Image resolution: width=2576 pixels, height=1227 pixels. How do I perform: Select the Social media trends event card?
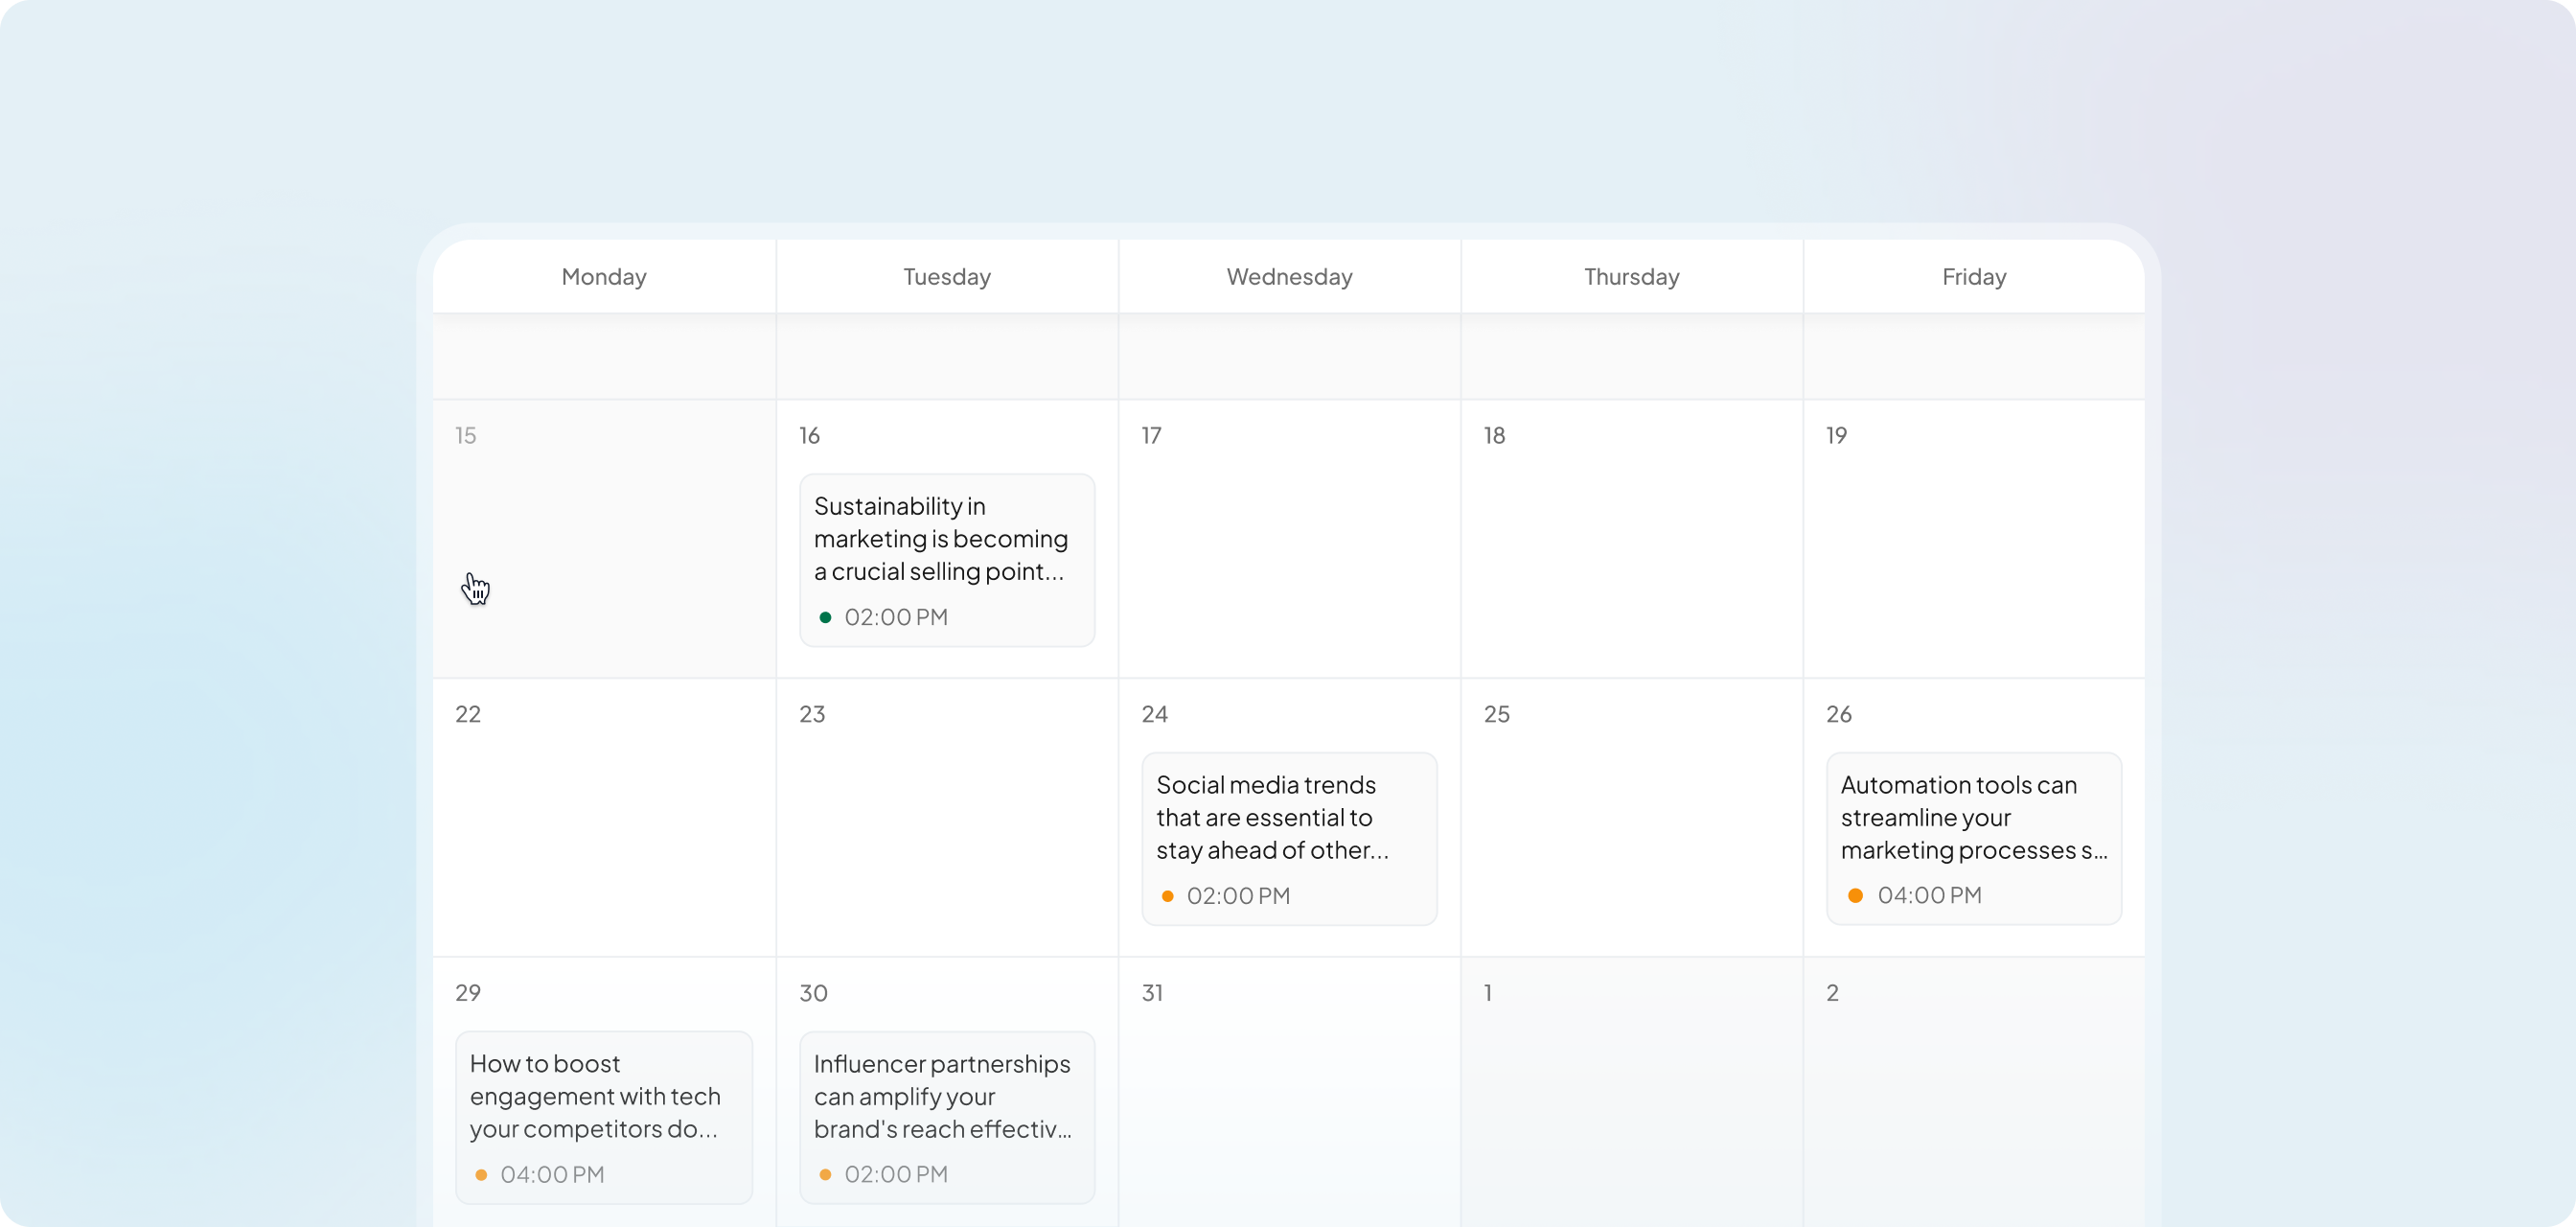click(x=1288, y=838)
